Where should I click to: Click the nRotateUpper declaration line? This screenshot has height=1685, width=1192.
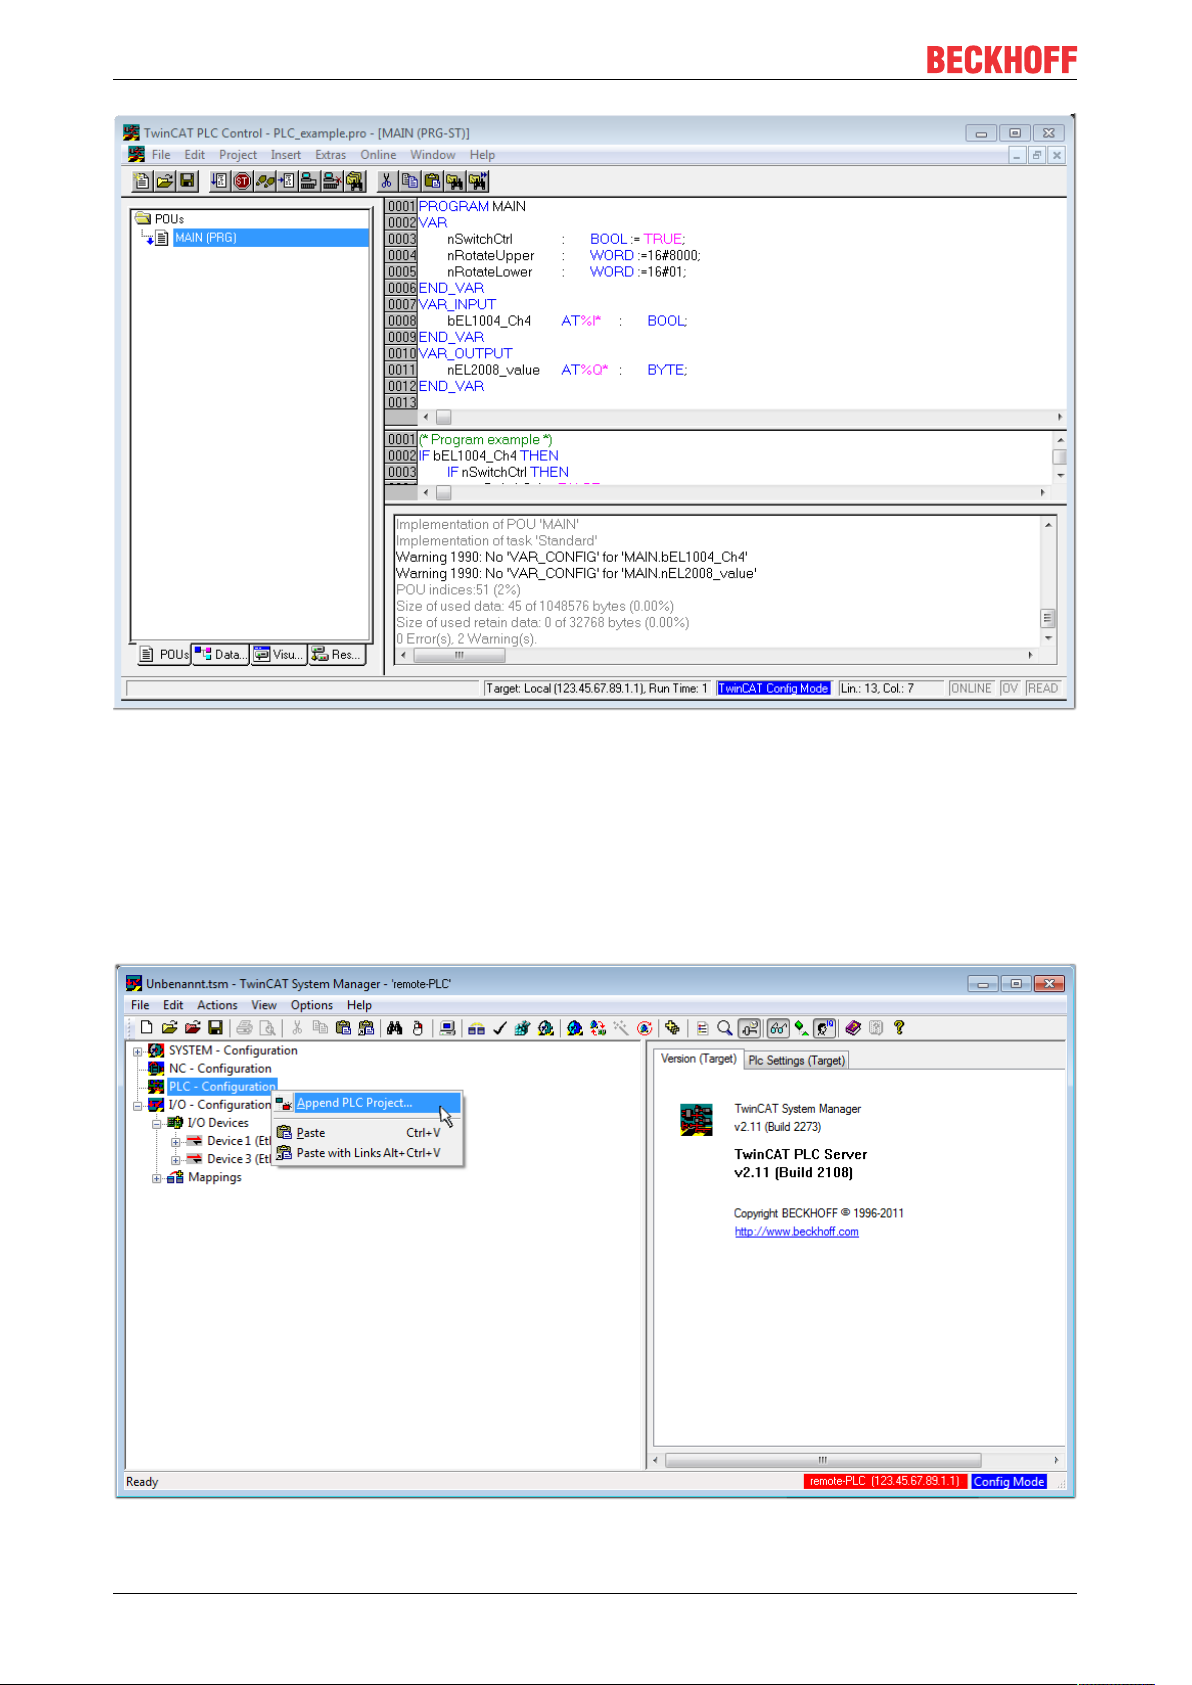(574, 255)
